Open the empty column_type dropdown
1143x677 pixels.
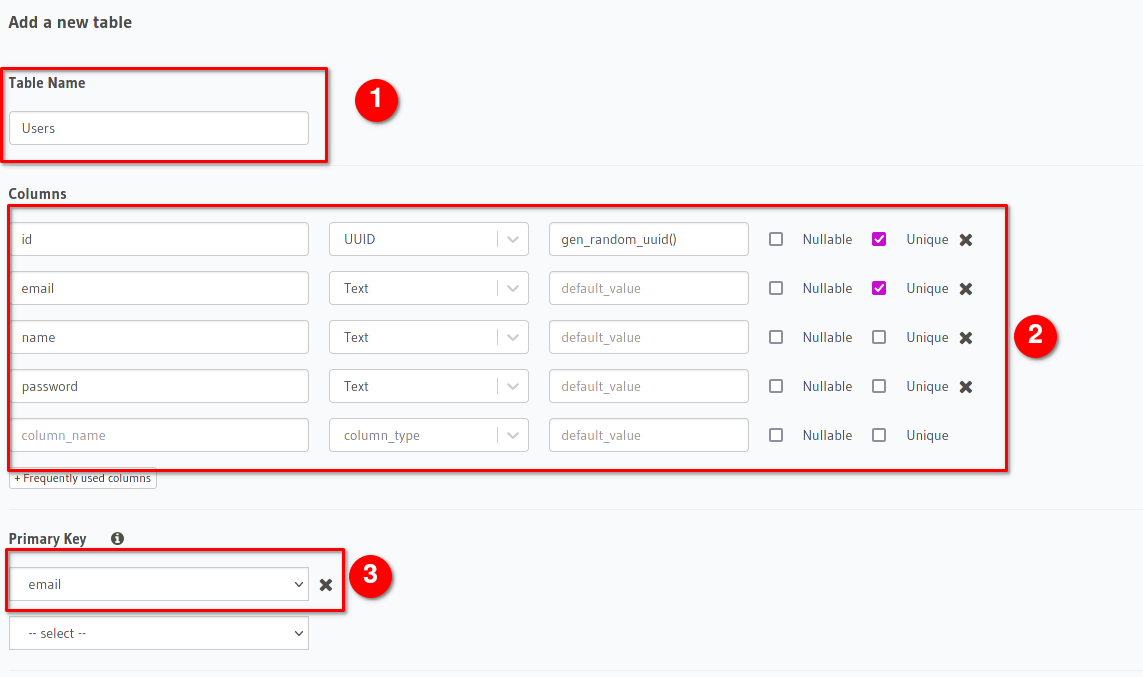[428, 436]
